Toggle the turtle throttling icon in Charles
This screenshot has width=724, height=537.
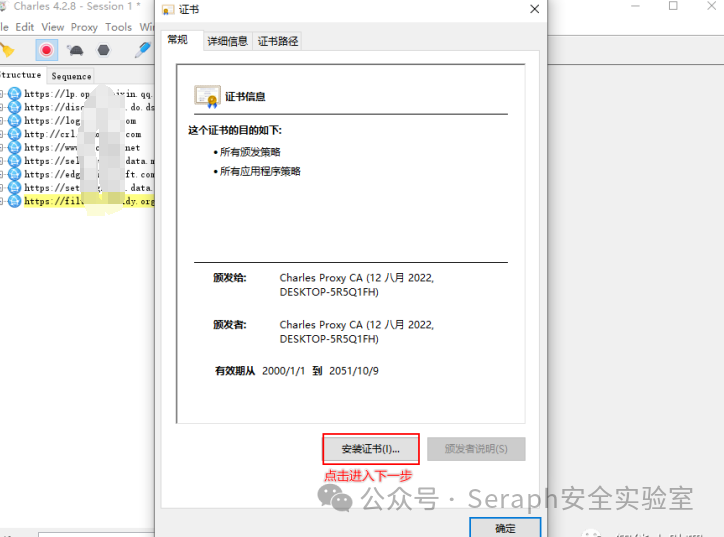point(75,50)
